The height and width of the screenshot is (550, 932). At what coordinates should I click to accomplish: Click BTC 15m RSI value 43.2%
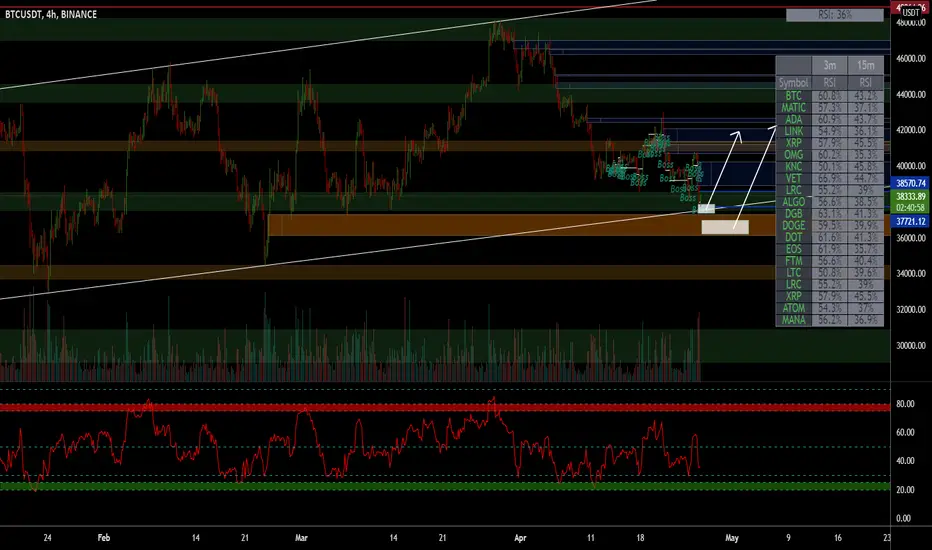tap(865, 96)
